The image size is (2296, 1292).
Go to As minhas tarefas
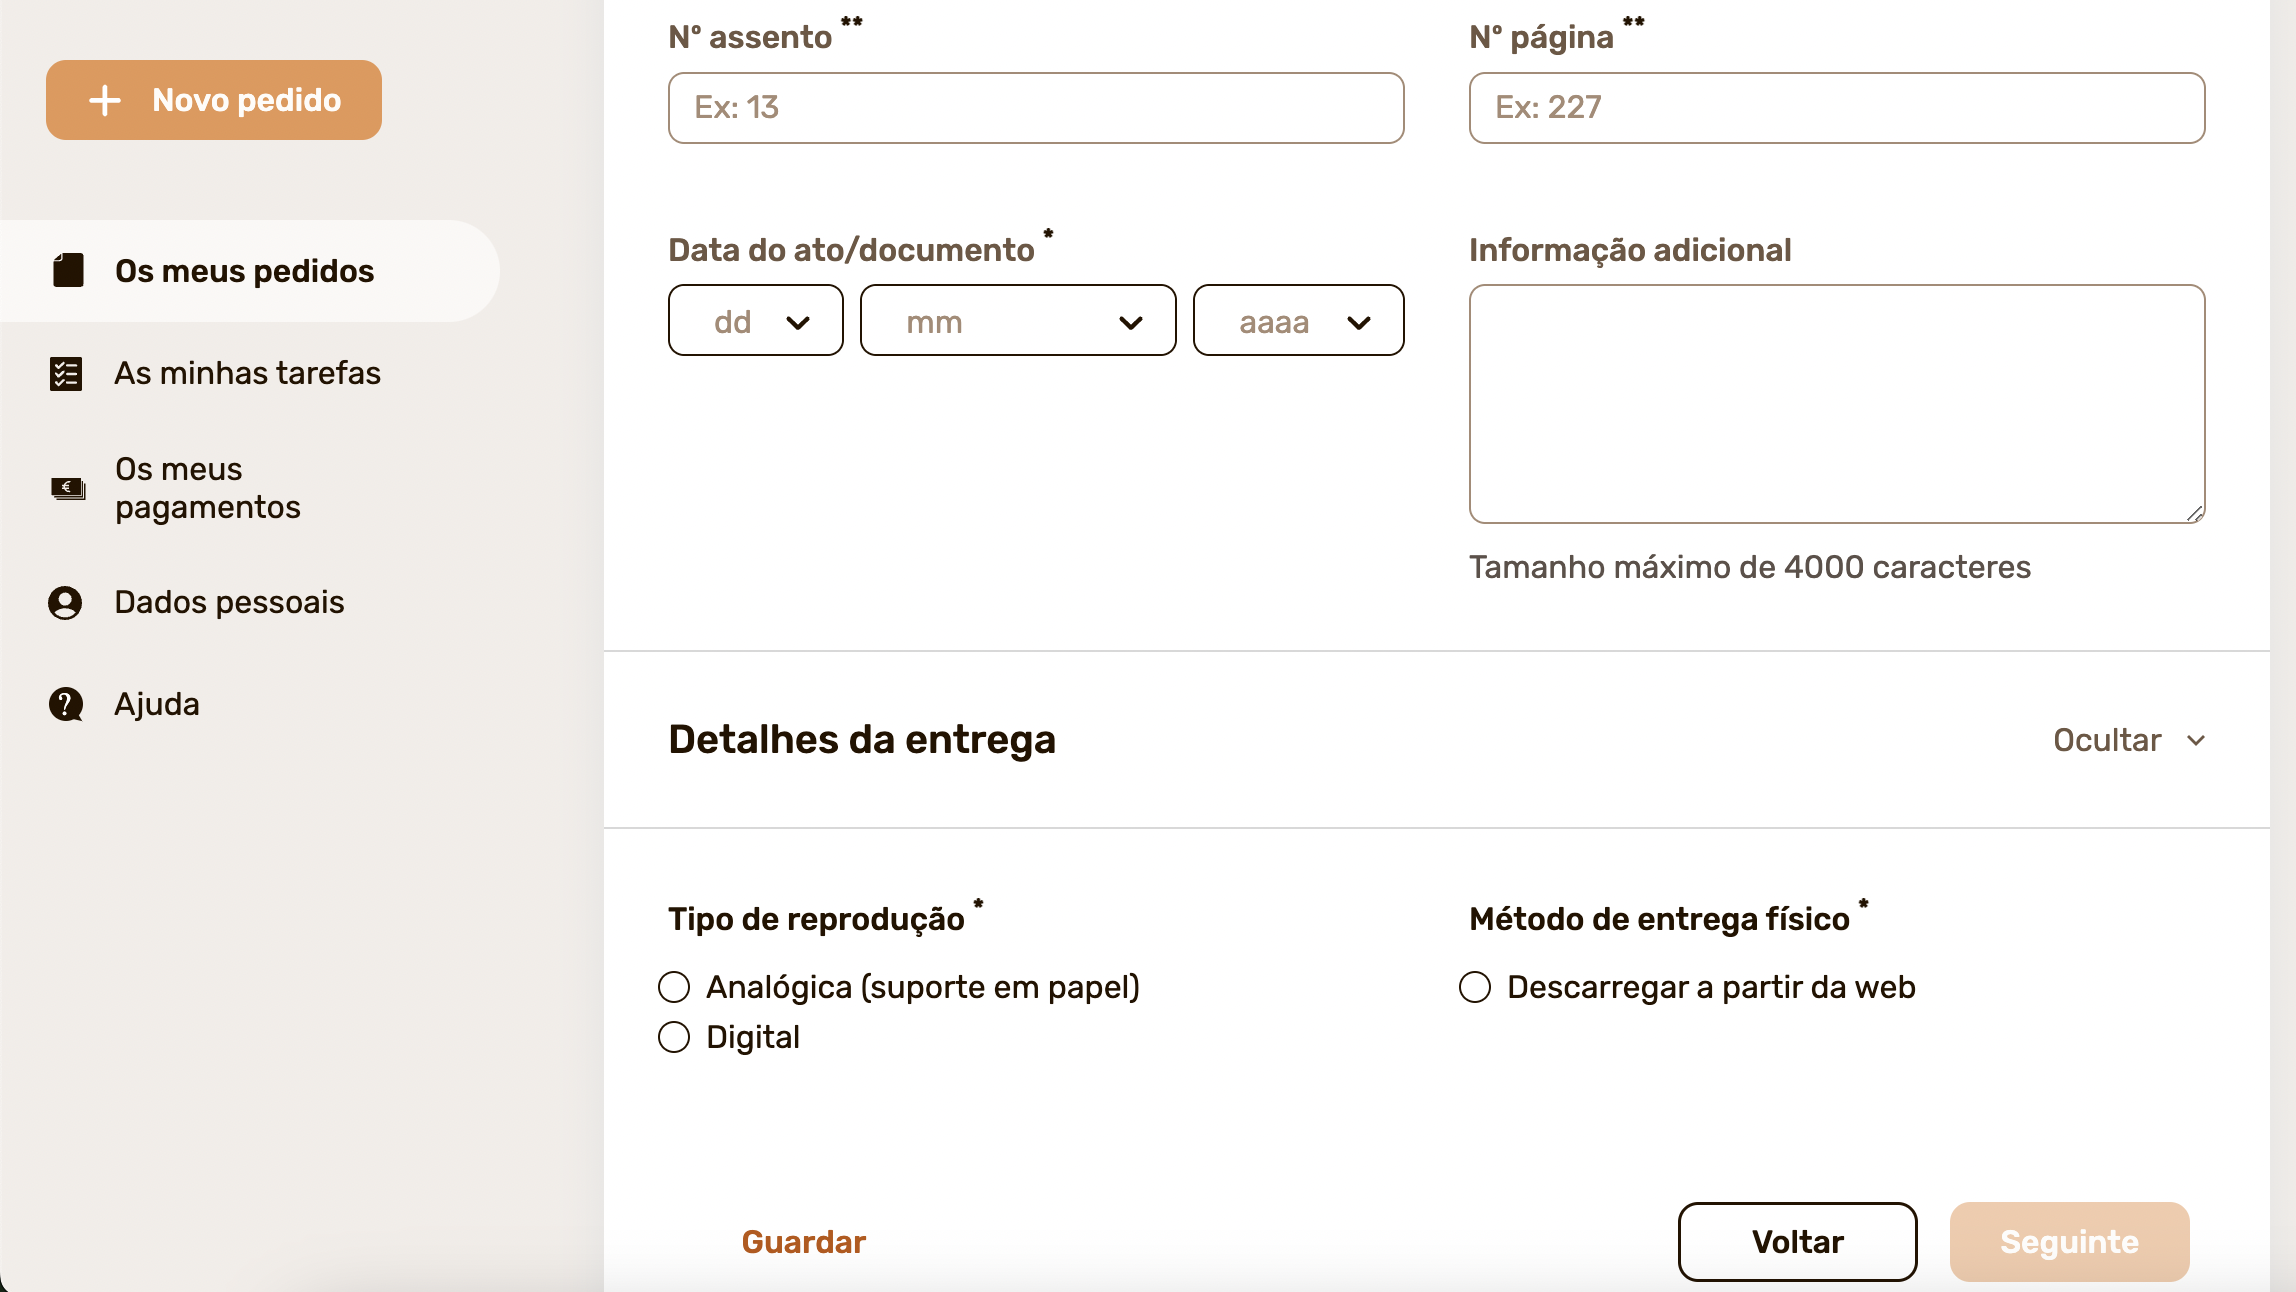pos(247,373)
